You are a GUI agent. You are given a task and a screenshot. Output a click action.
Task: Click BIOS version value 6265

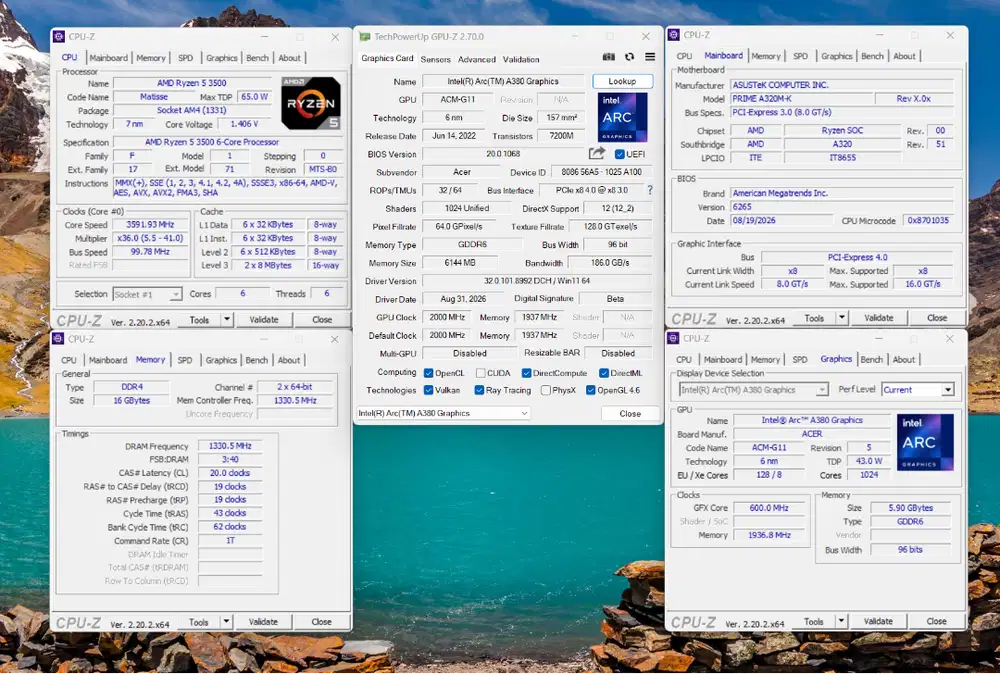click(842, 207)
